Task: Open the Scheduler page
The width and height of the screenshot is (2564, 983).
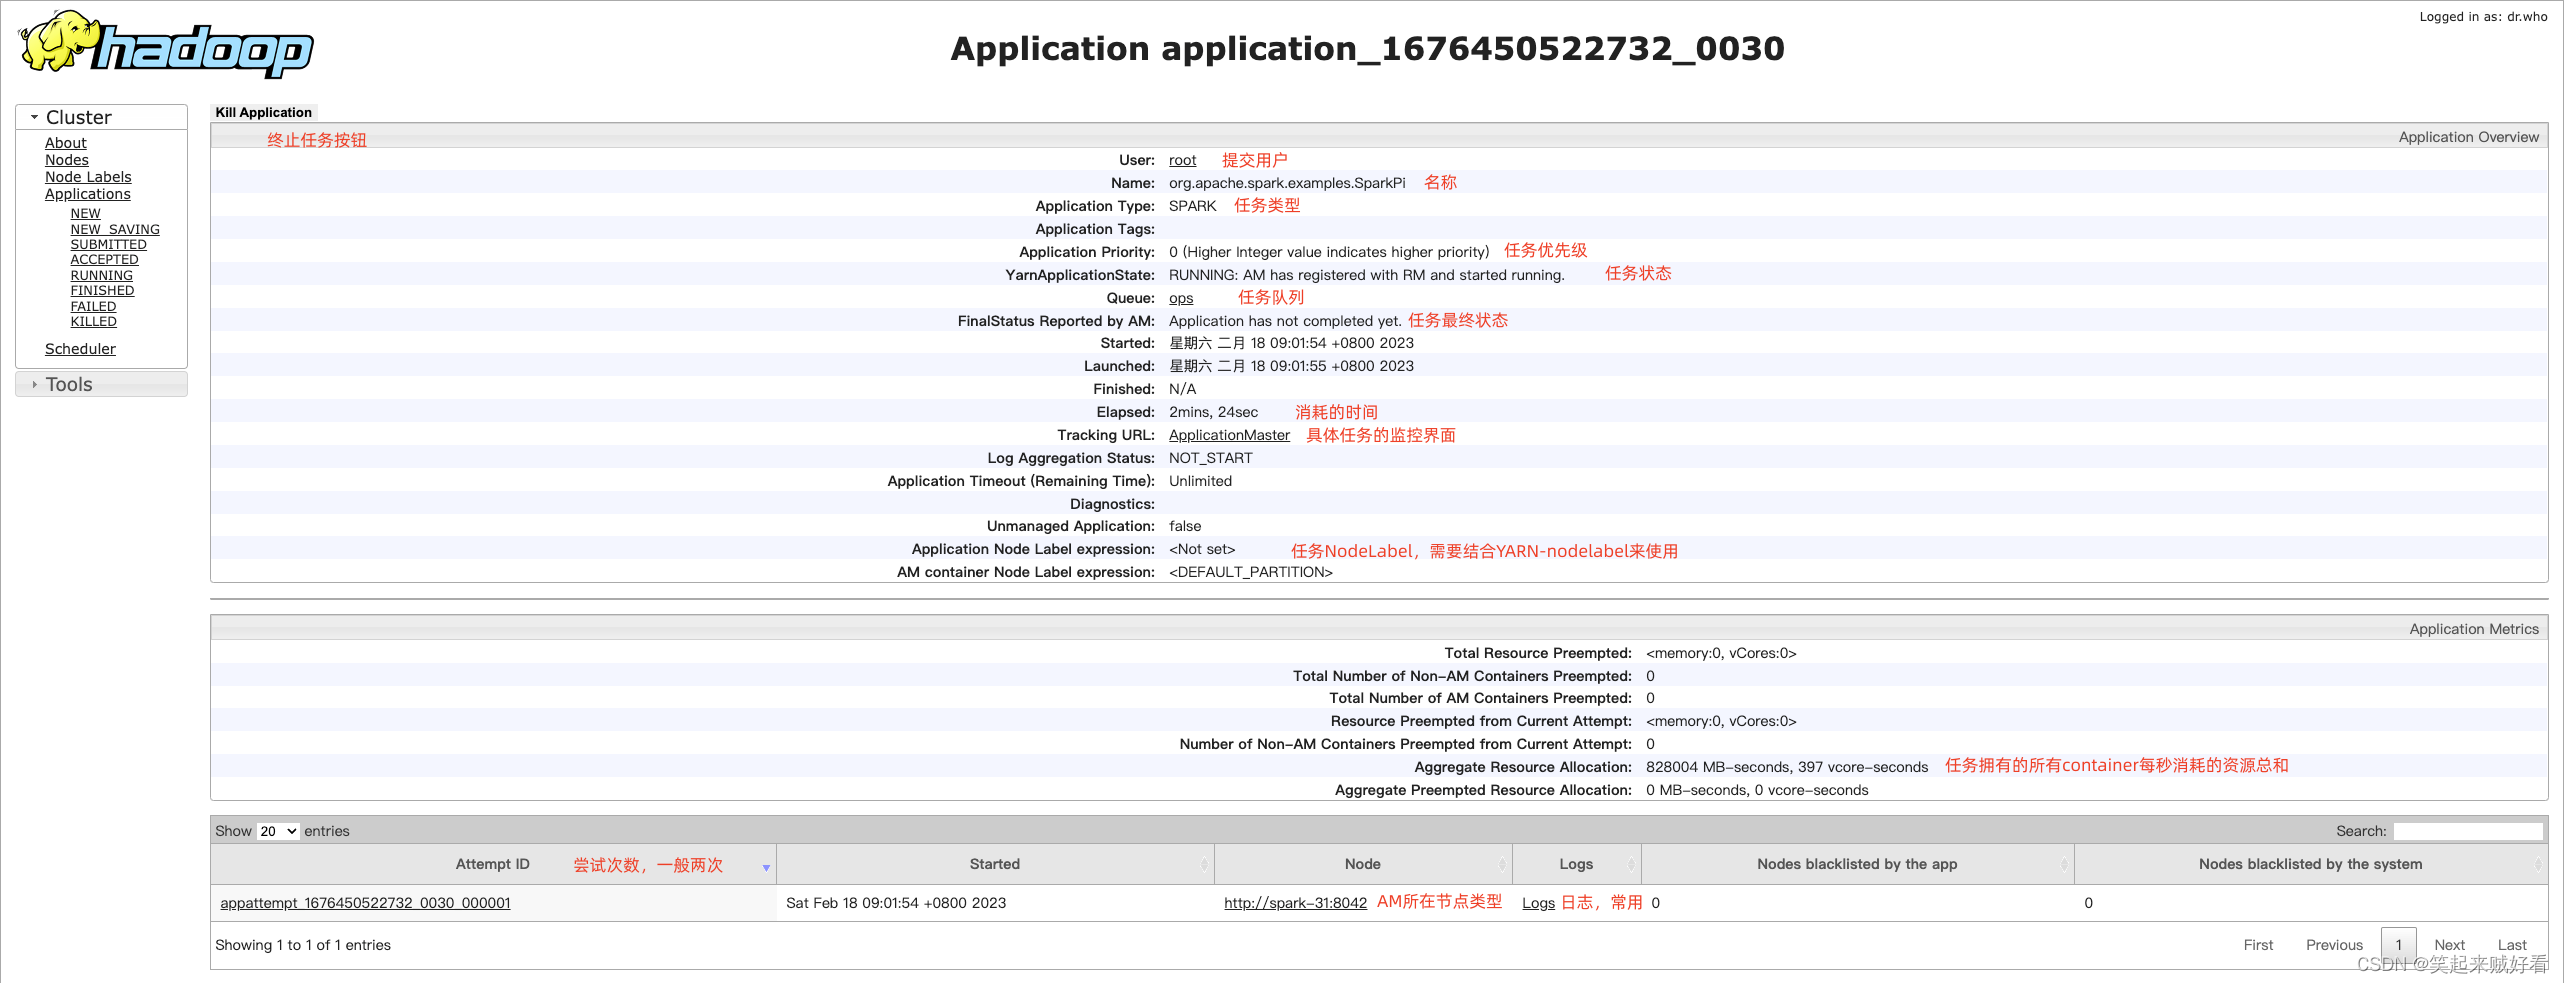Action: [x=80, y=349]
